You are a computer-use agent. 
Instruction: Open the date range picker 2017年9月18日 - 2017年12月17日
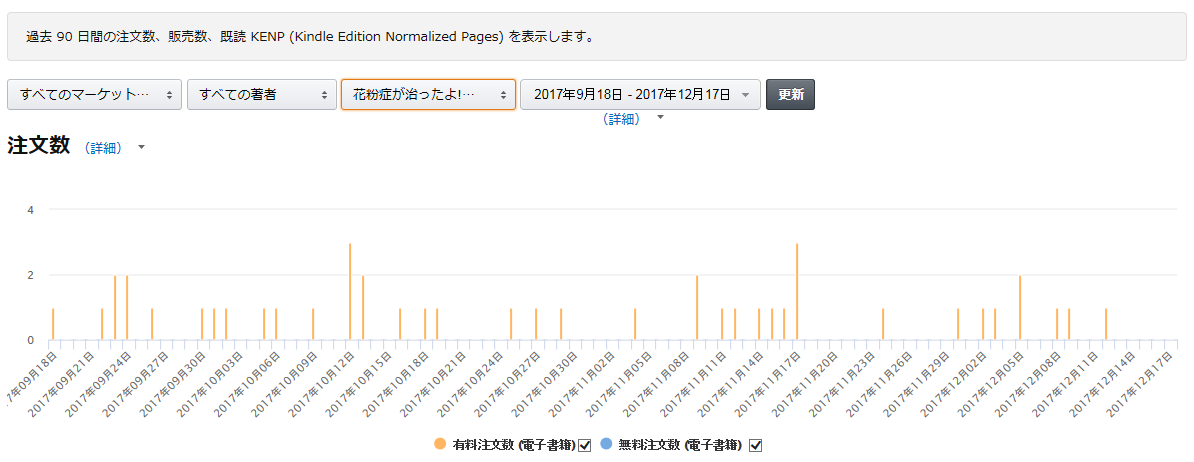(640, 94)
